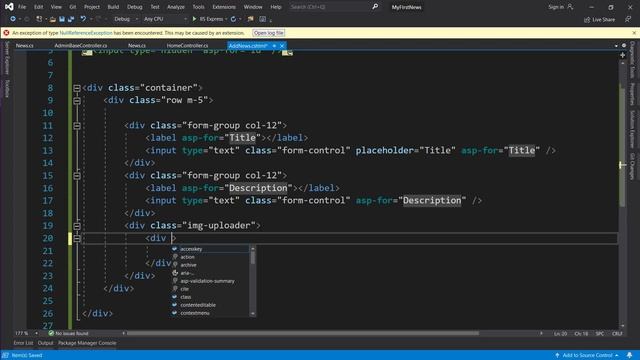Open the Output panel tab
640x360 pixels.
(x=46, y=343)
